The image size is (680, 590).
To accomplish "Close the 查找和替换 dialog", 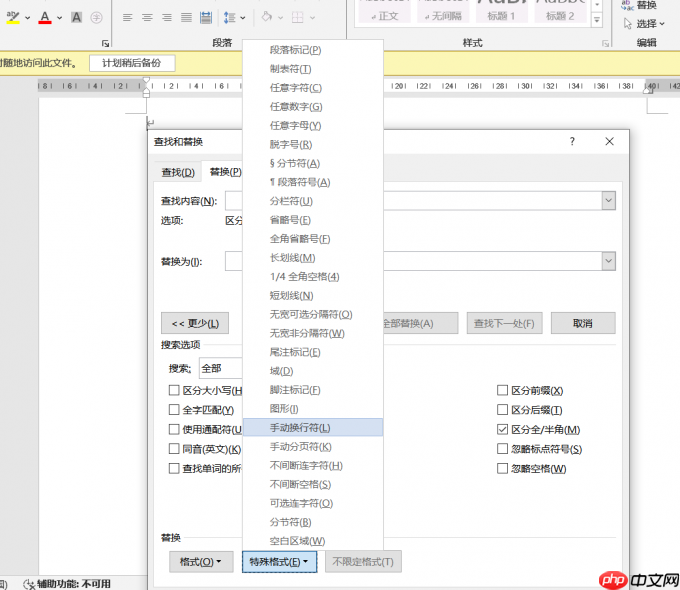I will [x=609, y=141].
